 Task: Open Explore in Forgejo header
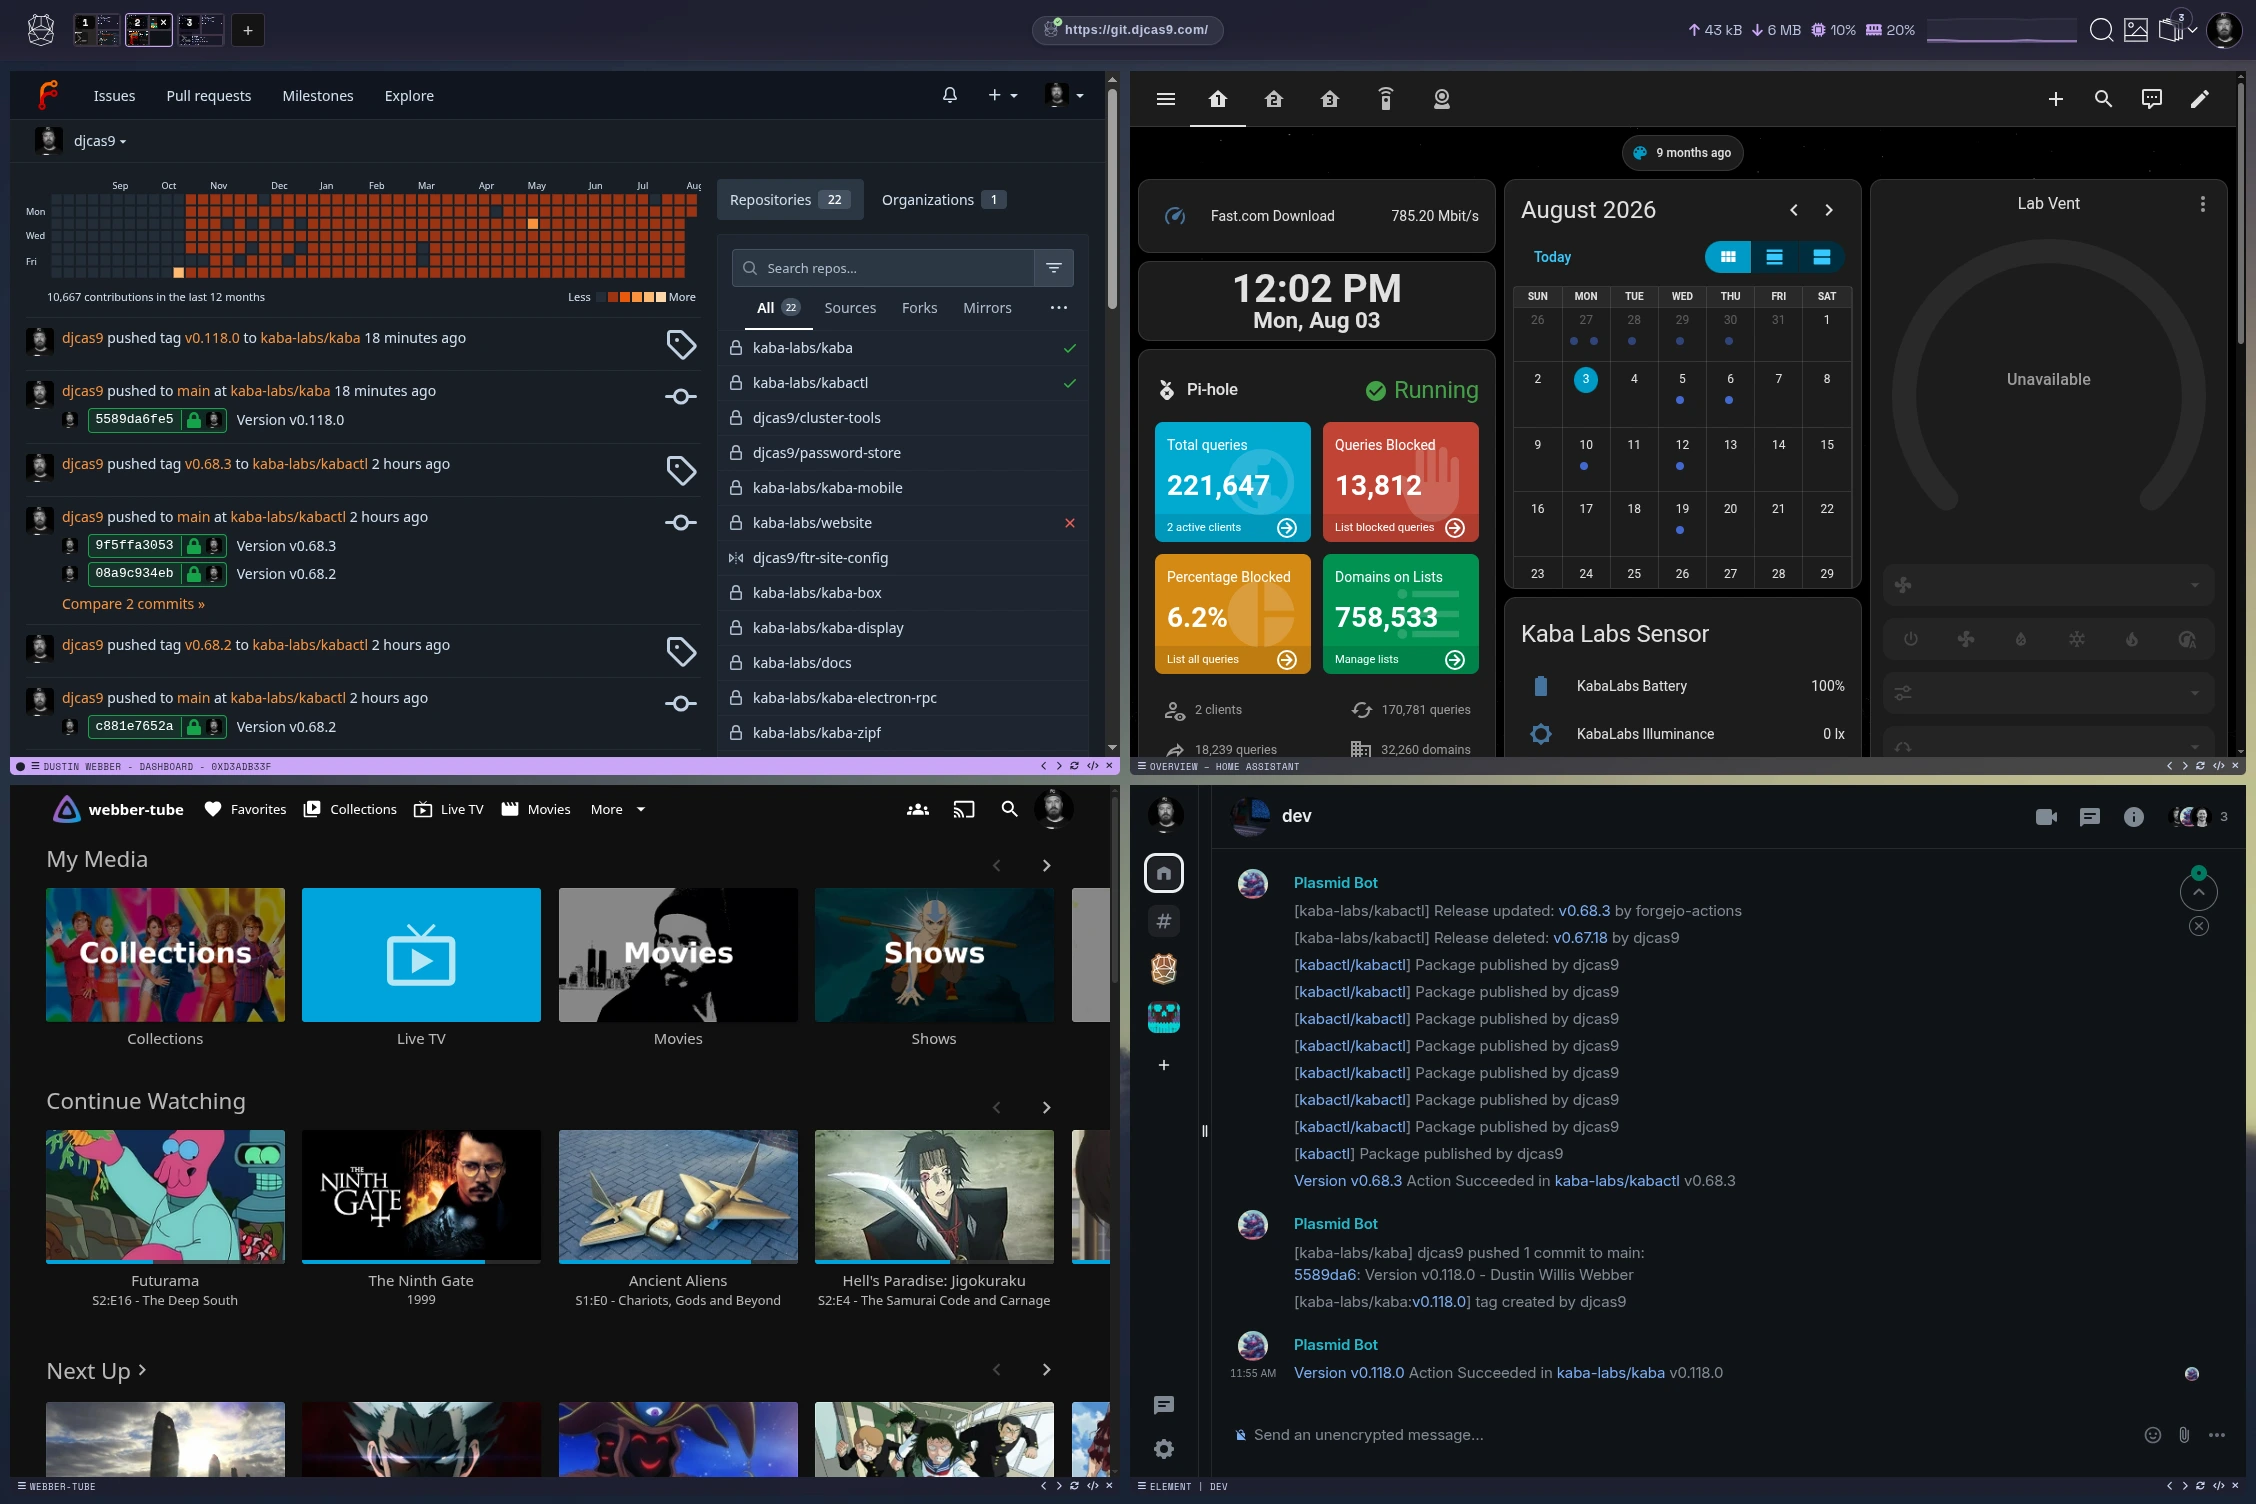[x=409, y=96]
